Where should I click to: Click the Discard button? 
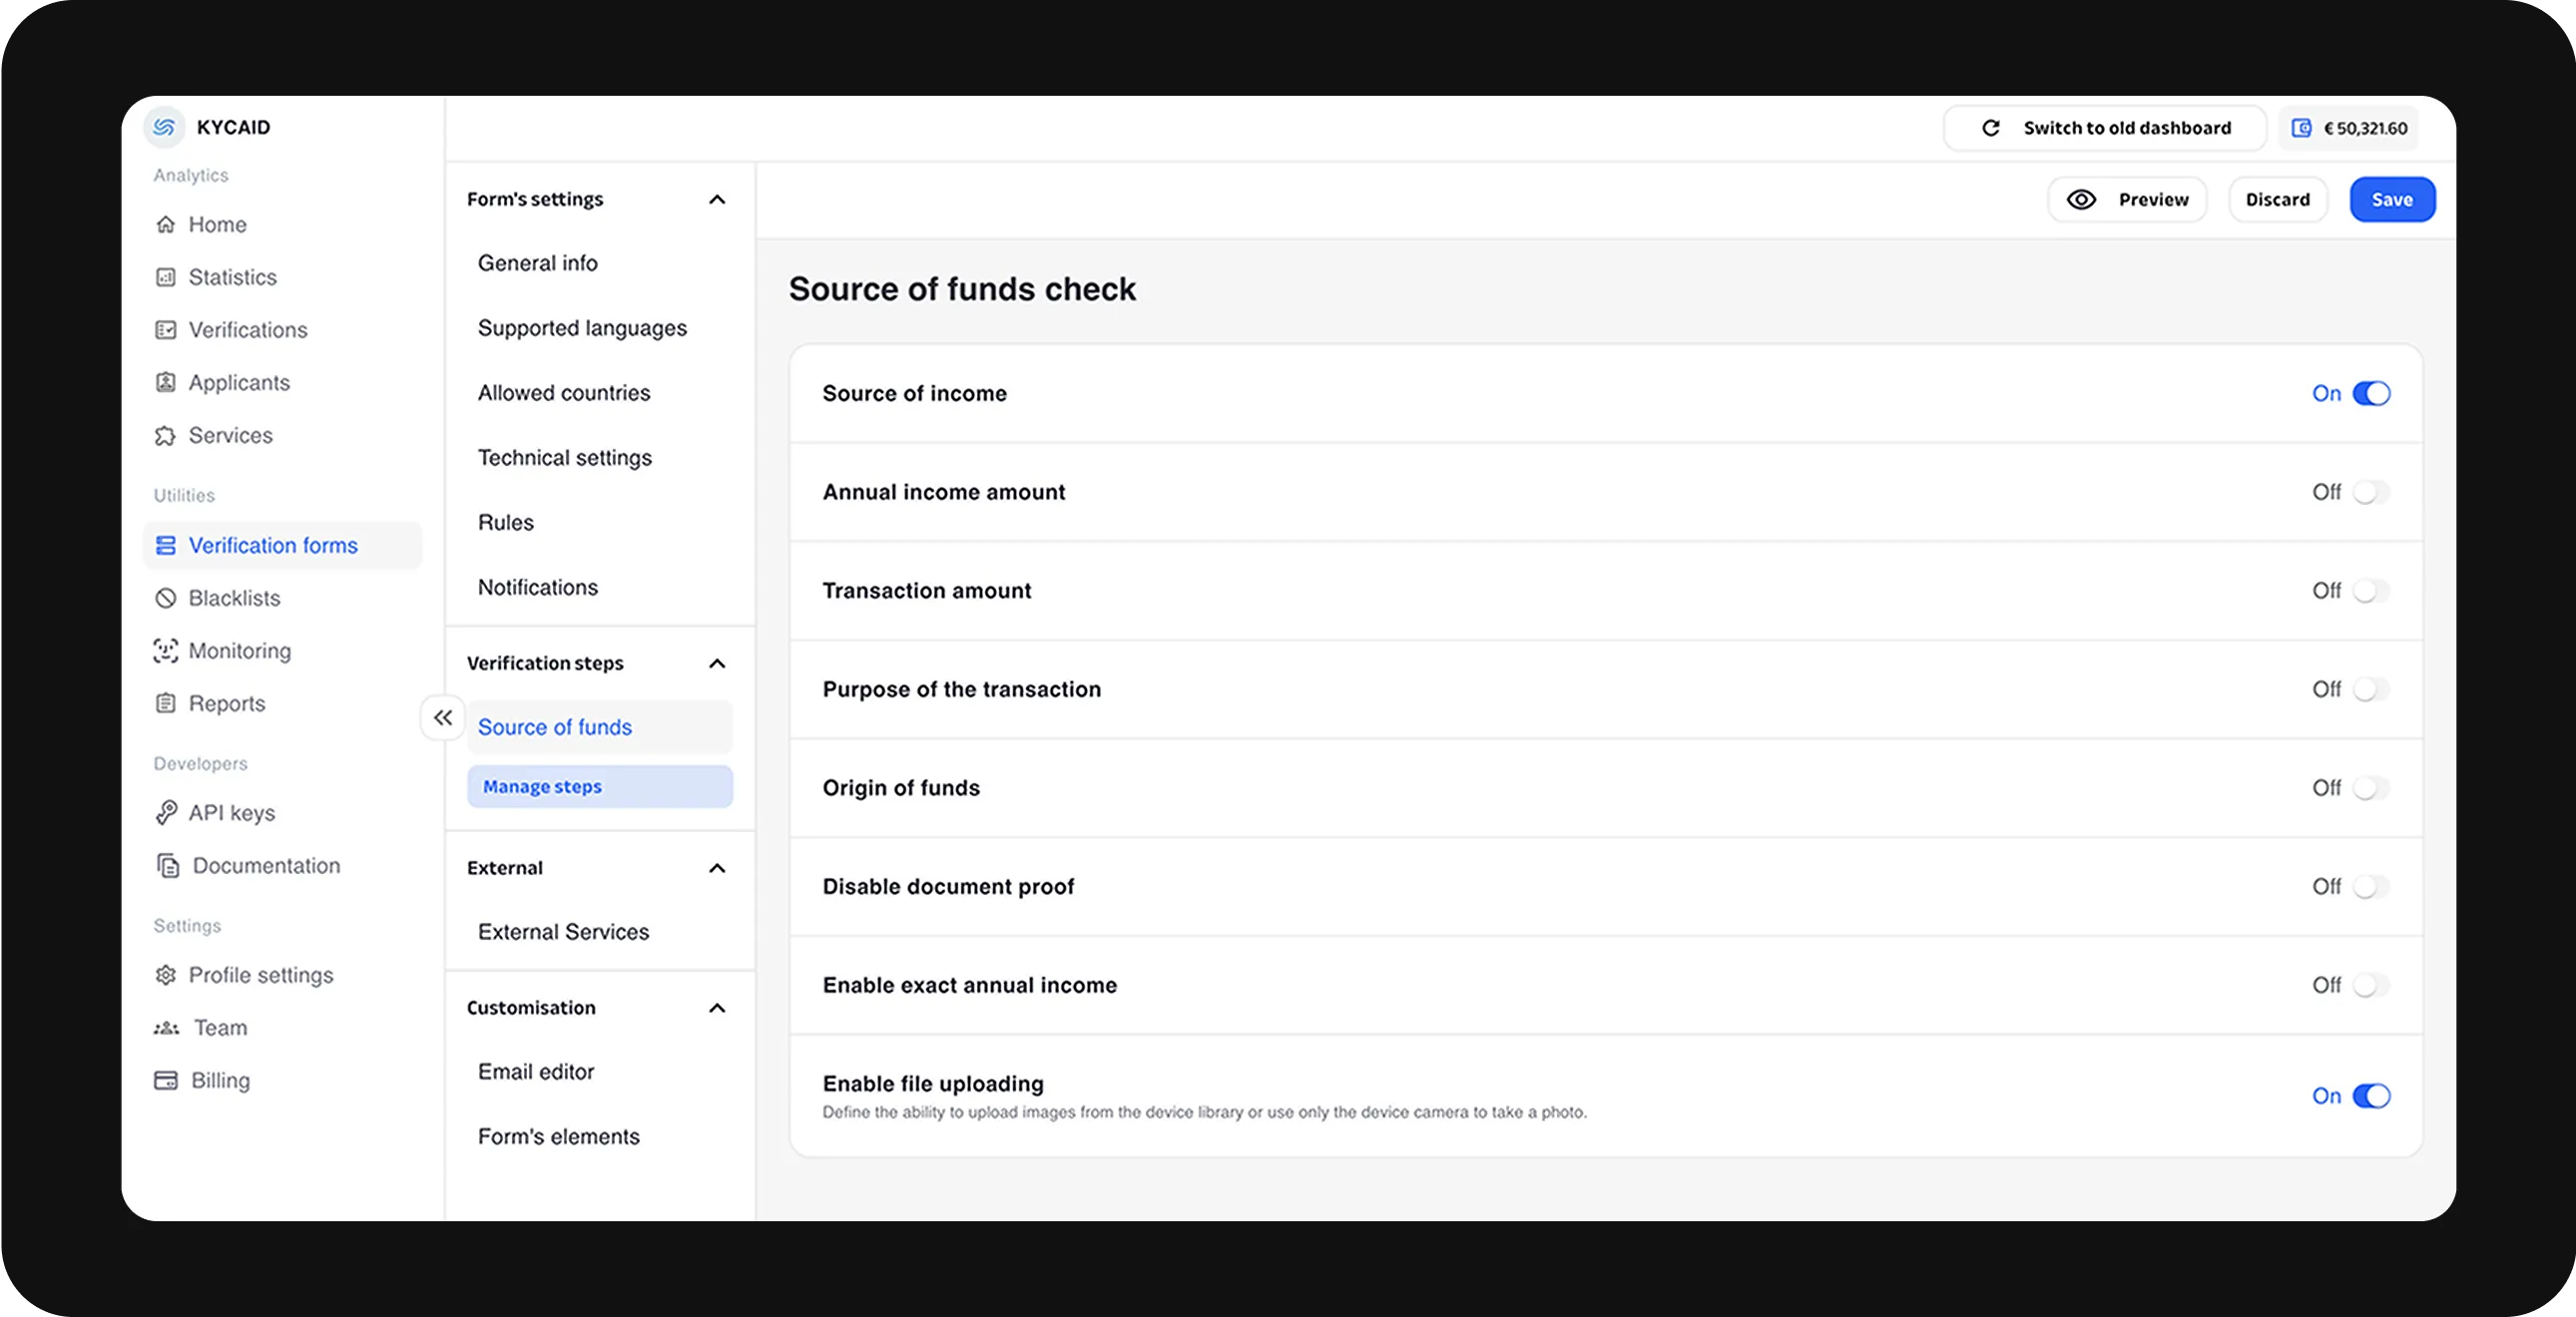[2277, 199]
